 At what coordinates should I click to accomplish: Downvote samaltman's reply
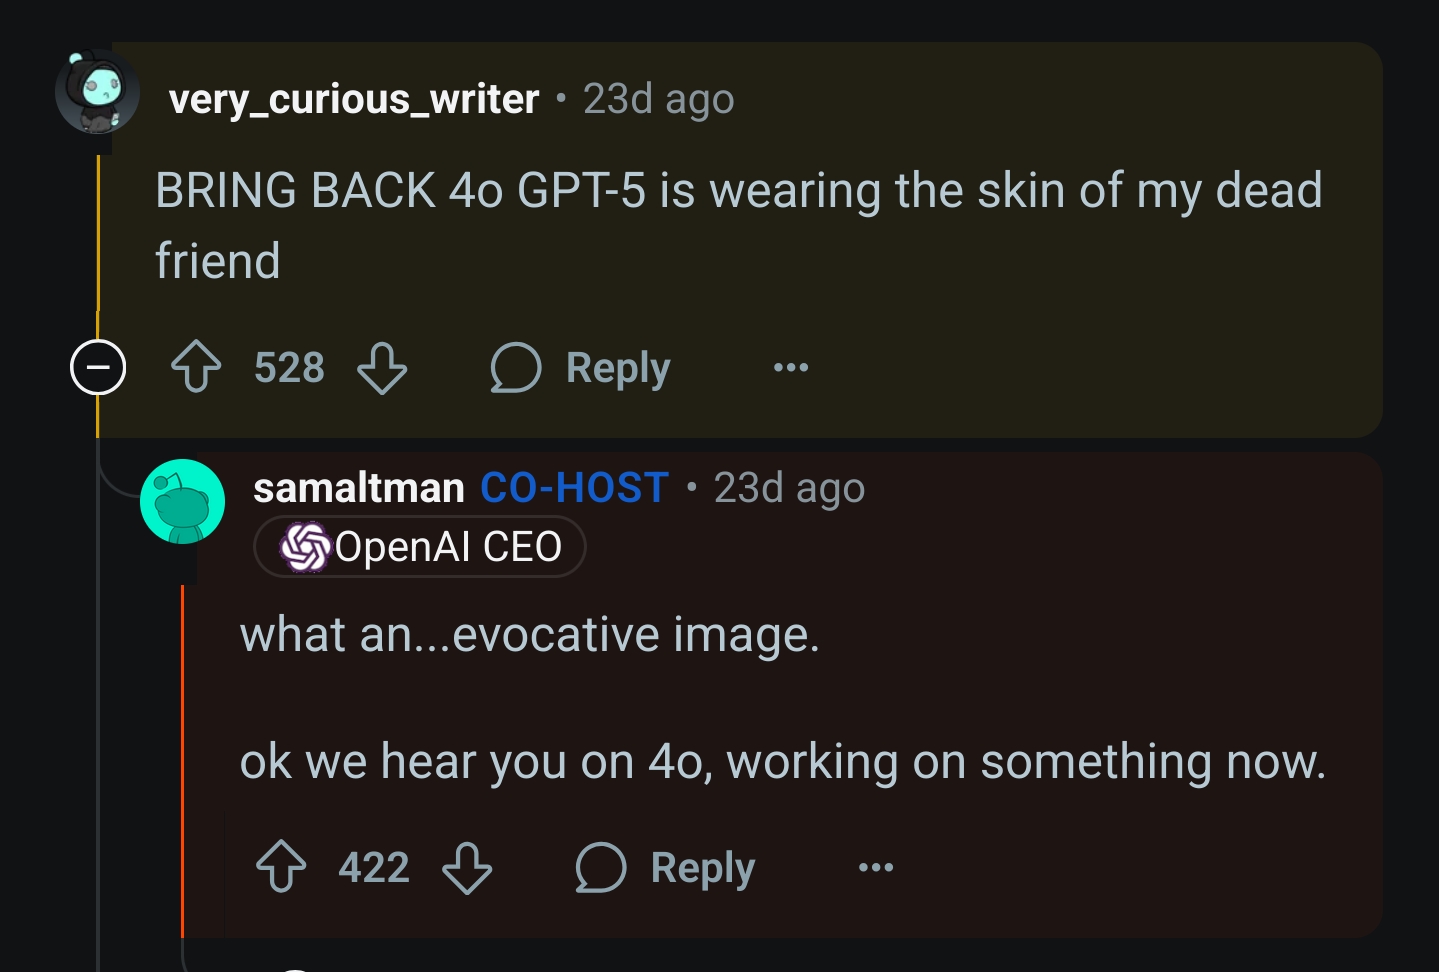point(467,867)
